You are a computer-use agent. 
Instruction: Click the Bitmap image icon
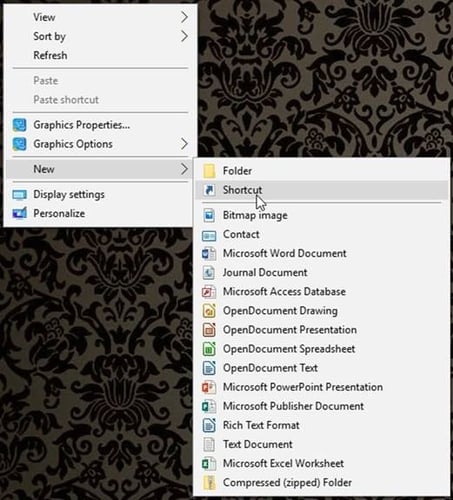coord(209,215)
